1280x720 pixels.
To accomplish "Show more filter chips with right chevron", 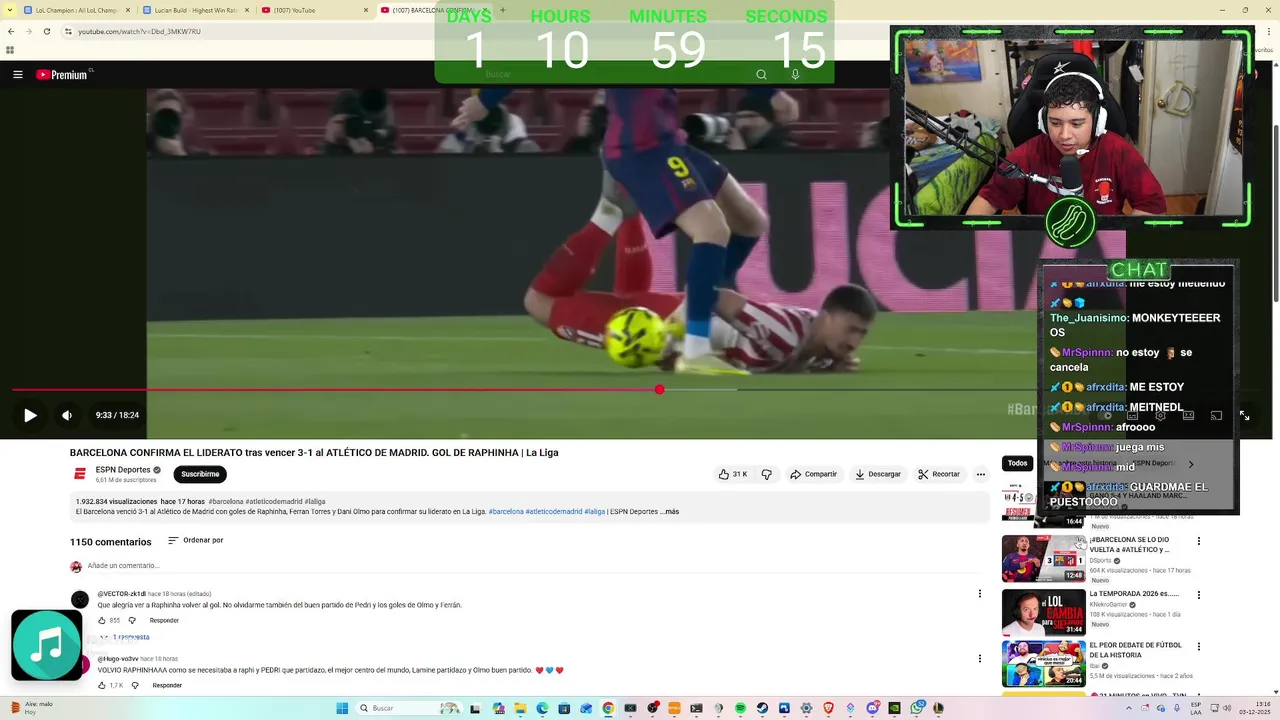I will [x=1190, y=464].
